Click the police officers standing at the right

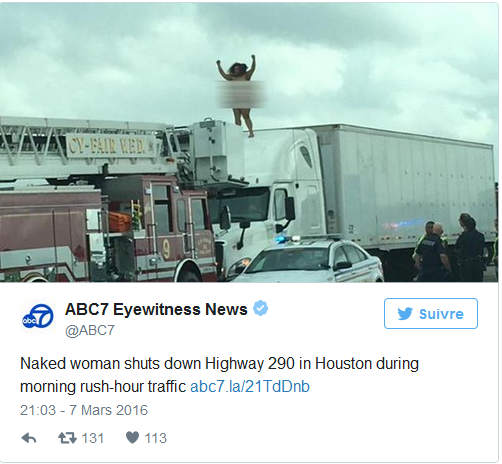(x=450, y=248)
